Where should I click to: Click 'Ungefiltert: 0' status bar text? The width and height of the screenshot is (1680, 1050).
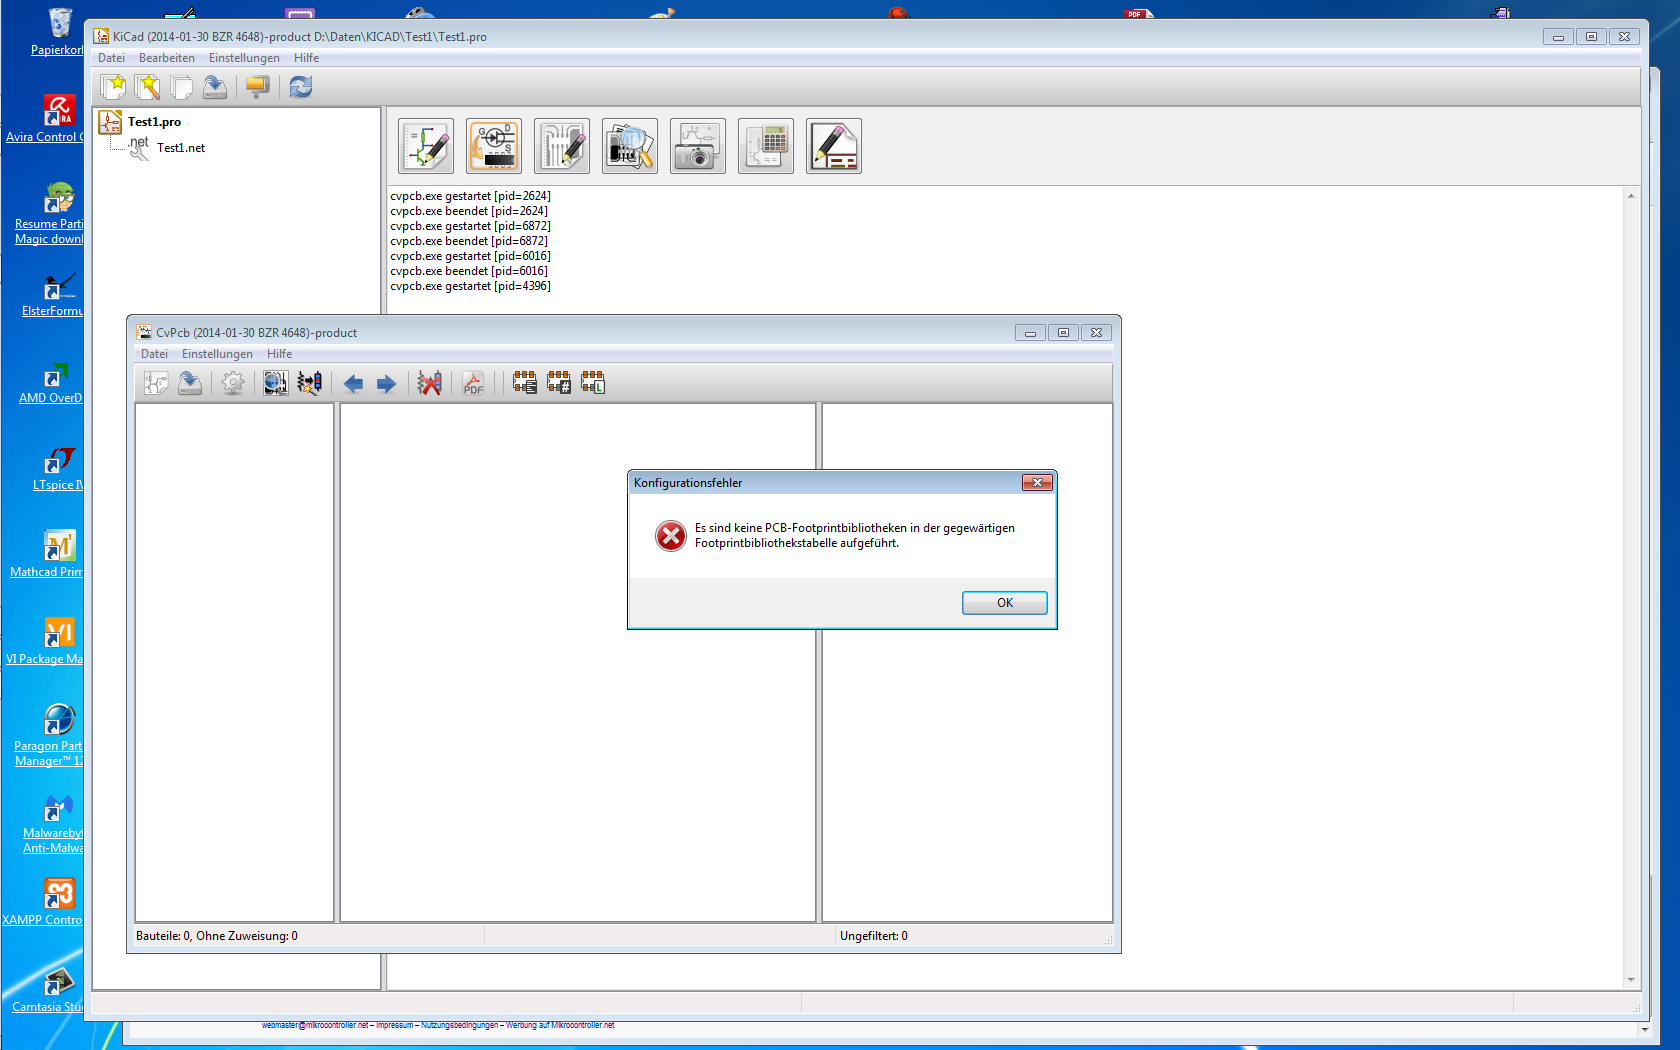(x=874, y=936)
